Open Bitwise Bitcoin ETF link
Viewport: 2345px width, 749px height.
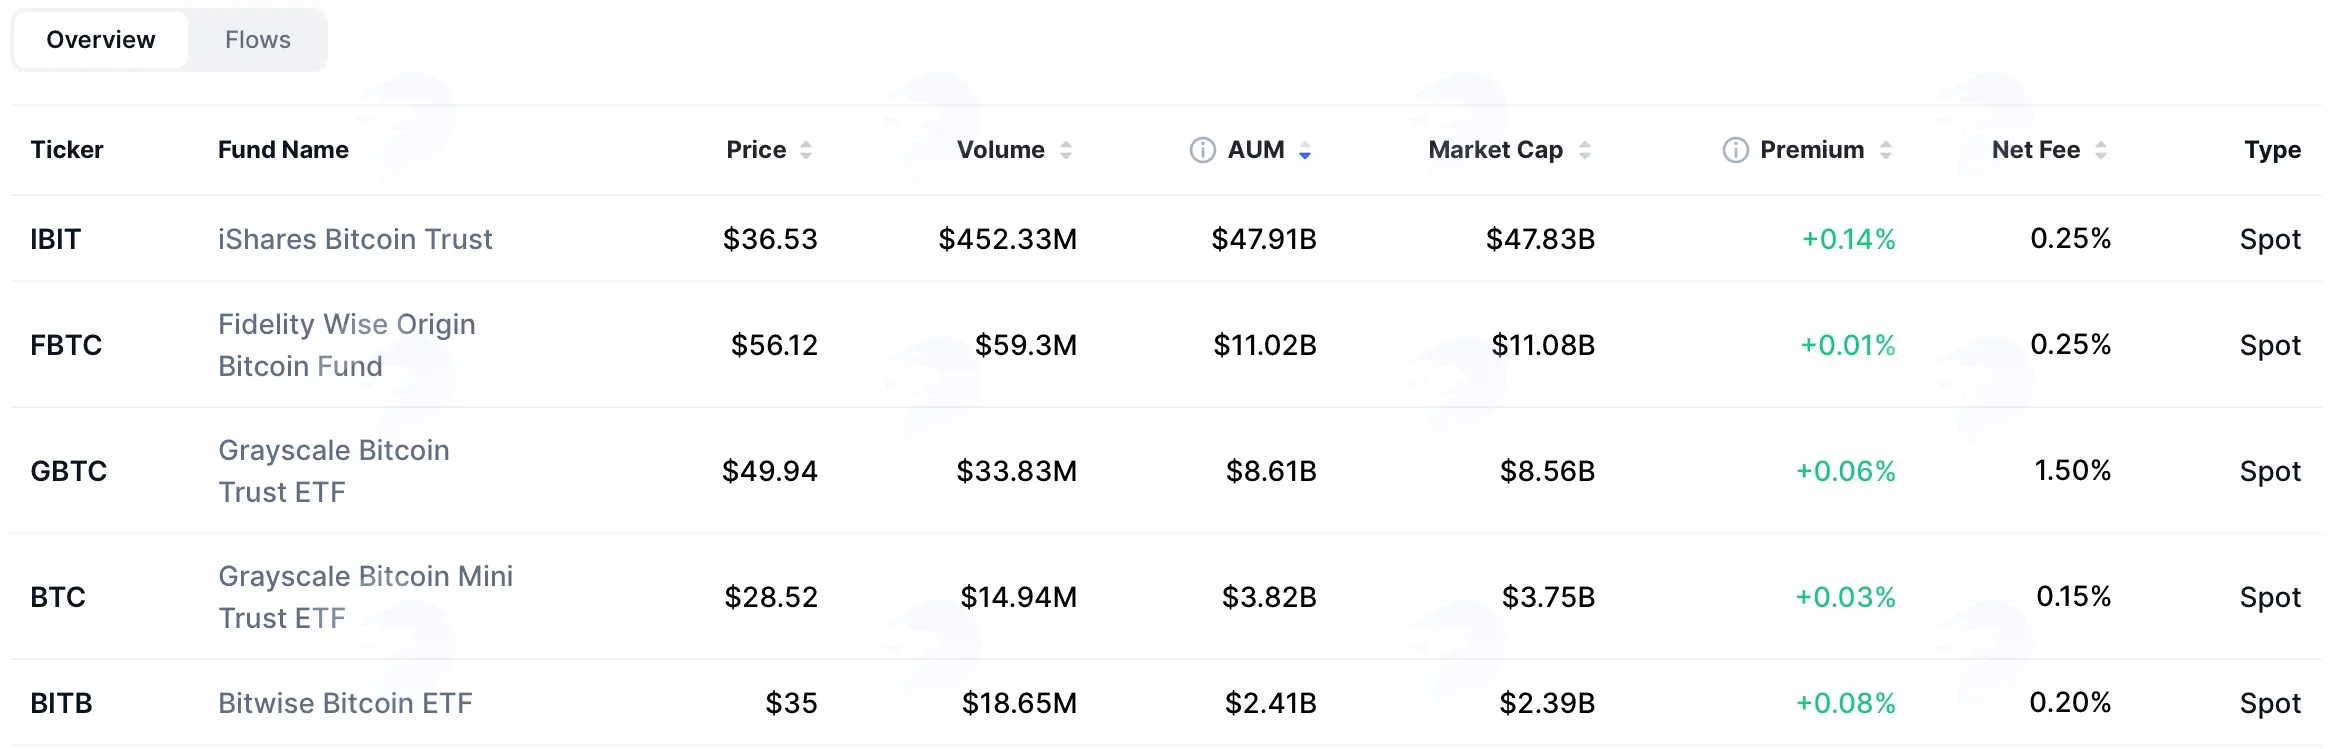coord(345,703)
